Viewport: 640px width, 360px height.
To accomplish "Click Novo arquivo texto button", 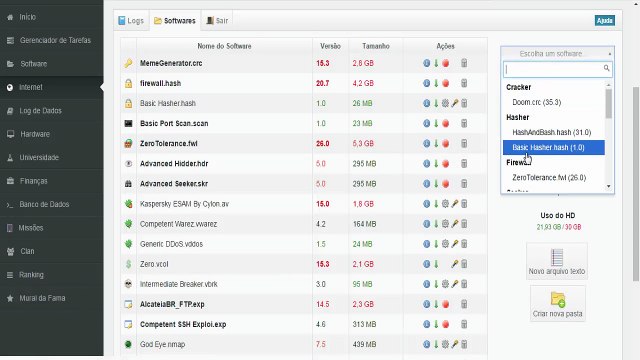I will point(557,261).
